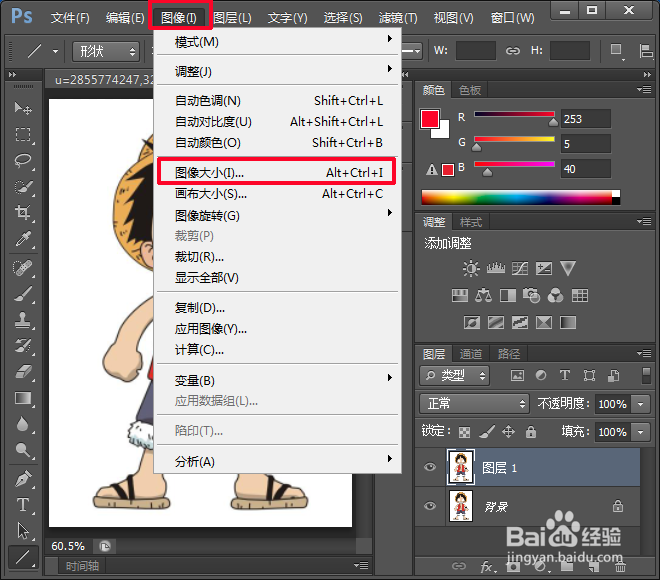
Task: Open the line tool preset picker arrow
Action: [56, 51]
